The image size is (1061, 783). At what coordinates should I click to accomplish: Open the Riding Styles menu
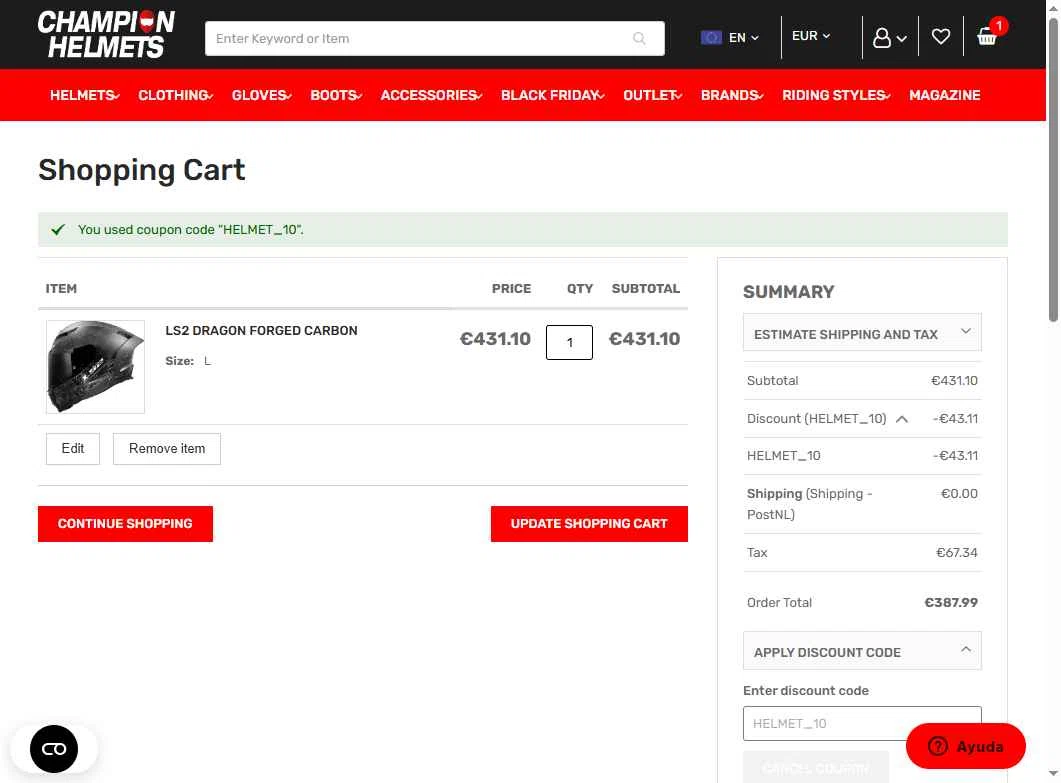836,95
